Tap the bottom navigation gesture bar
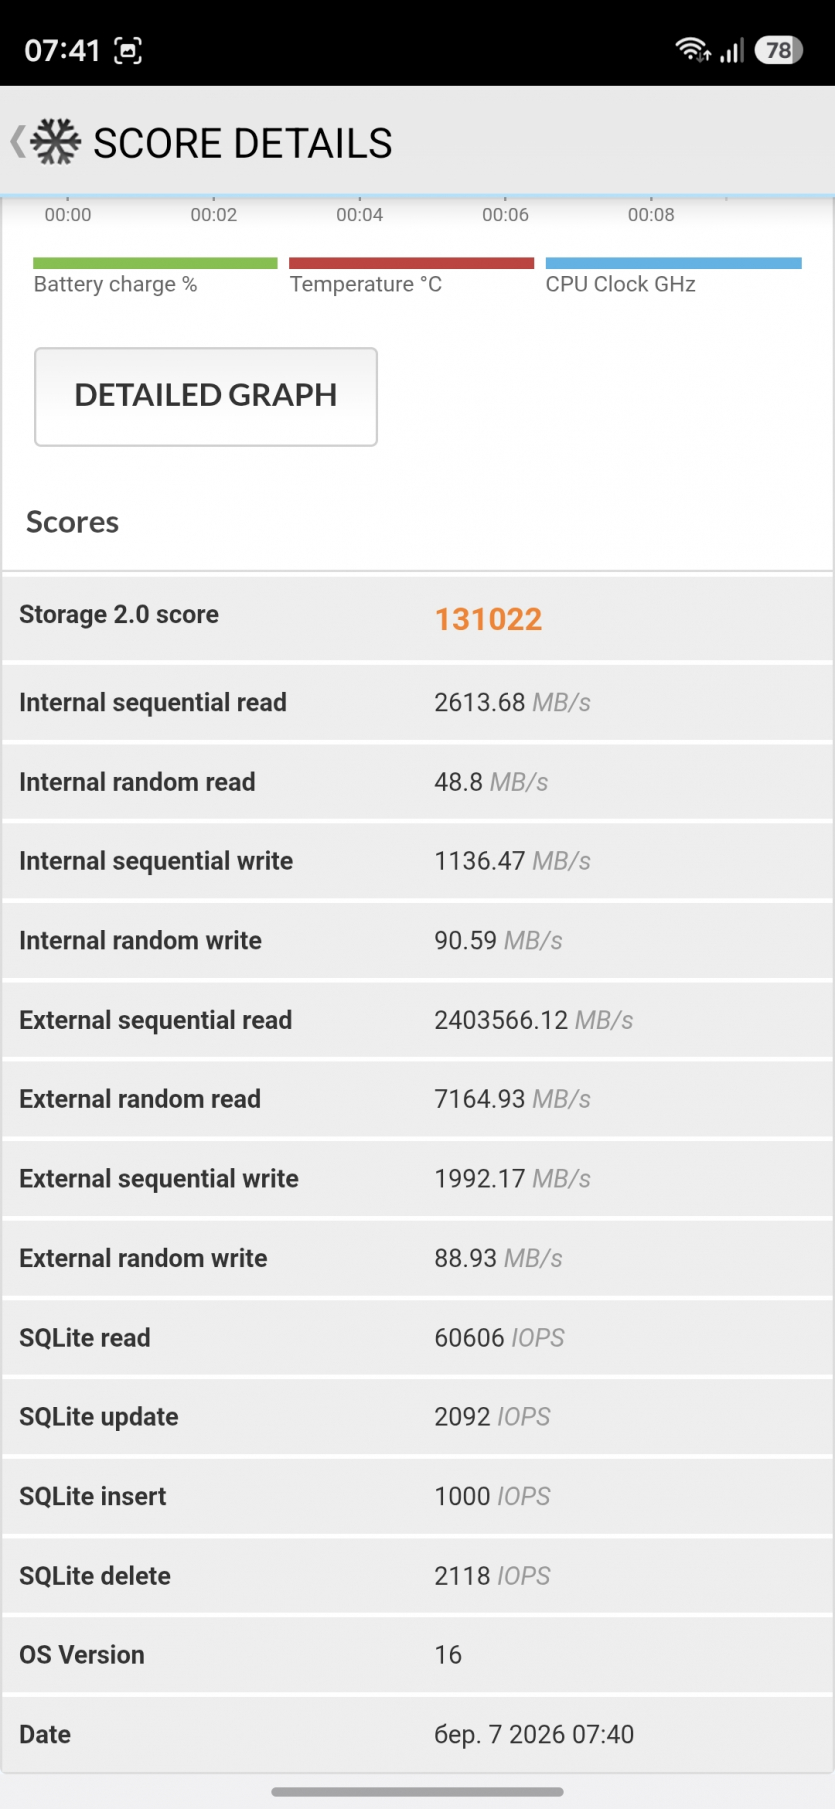835x1809 pixels. (x=417, y=1792)
